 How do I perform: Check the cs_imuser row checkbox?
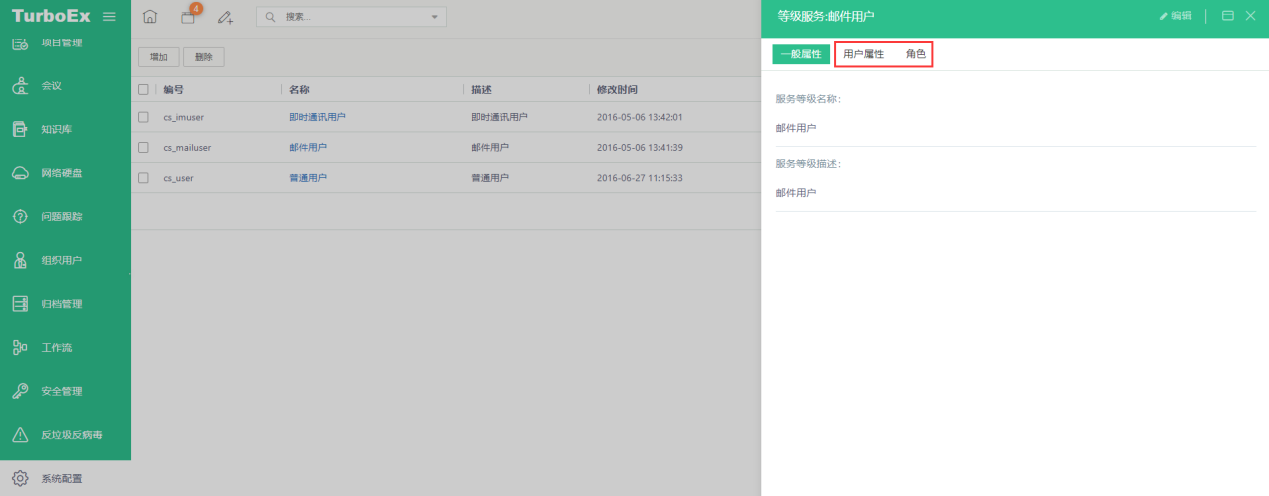143,117
